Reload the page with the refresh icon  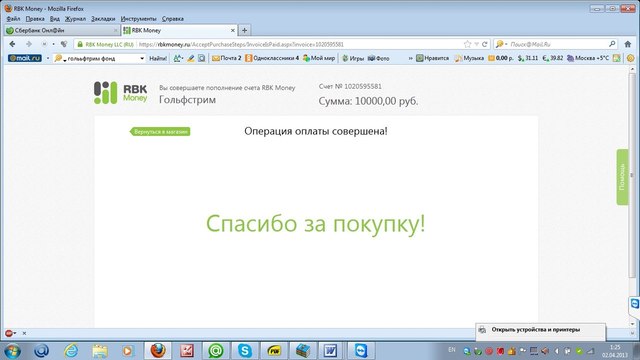tap(484, 44)
